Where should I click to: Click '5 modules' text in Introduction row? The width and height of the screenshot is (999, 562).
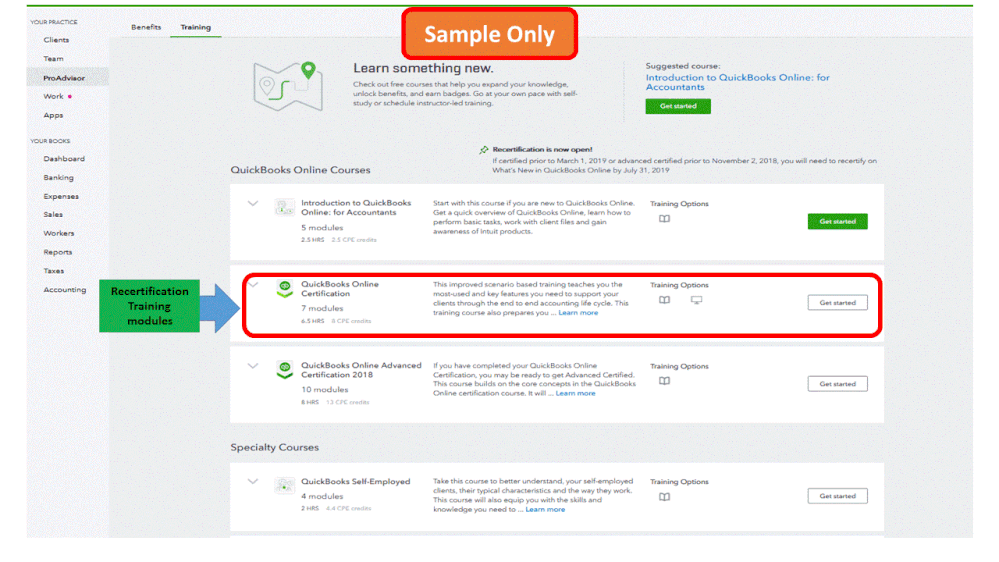point(322,227)
